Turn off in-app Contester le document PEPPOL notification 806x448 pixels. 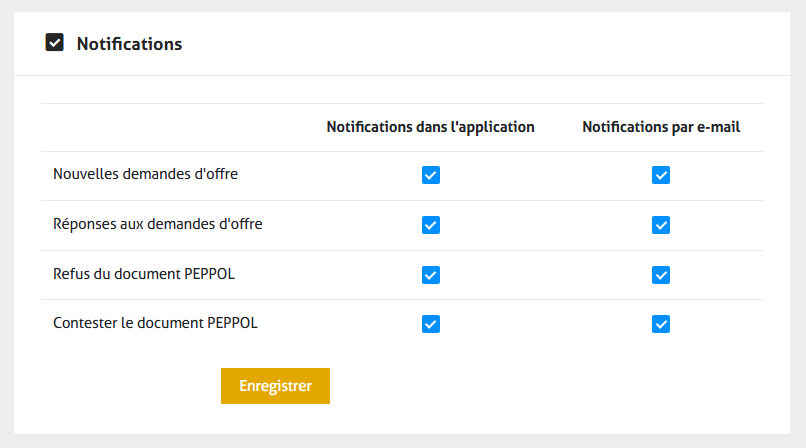pos(431,324)
